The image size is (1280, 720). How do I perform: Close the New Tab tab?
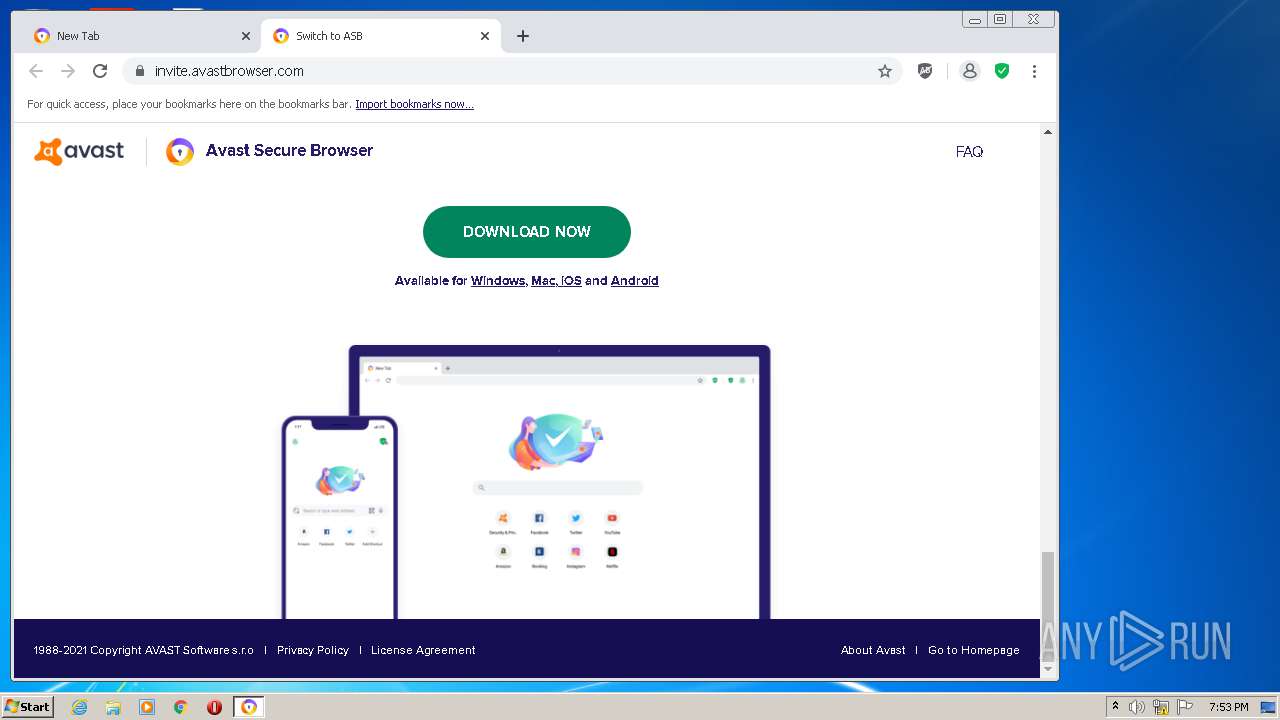tap(246, 36)
